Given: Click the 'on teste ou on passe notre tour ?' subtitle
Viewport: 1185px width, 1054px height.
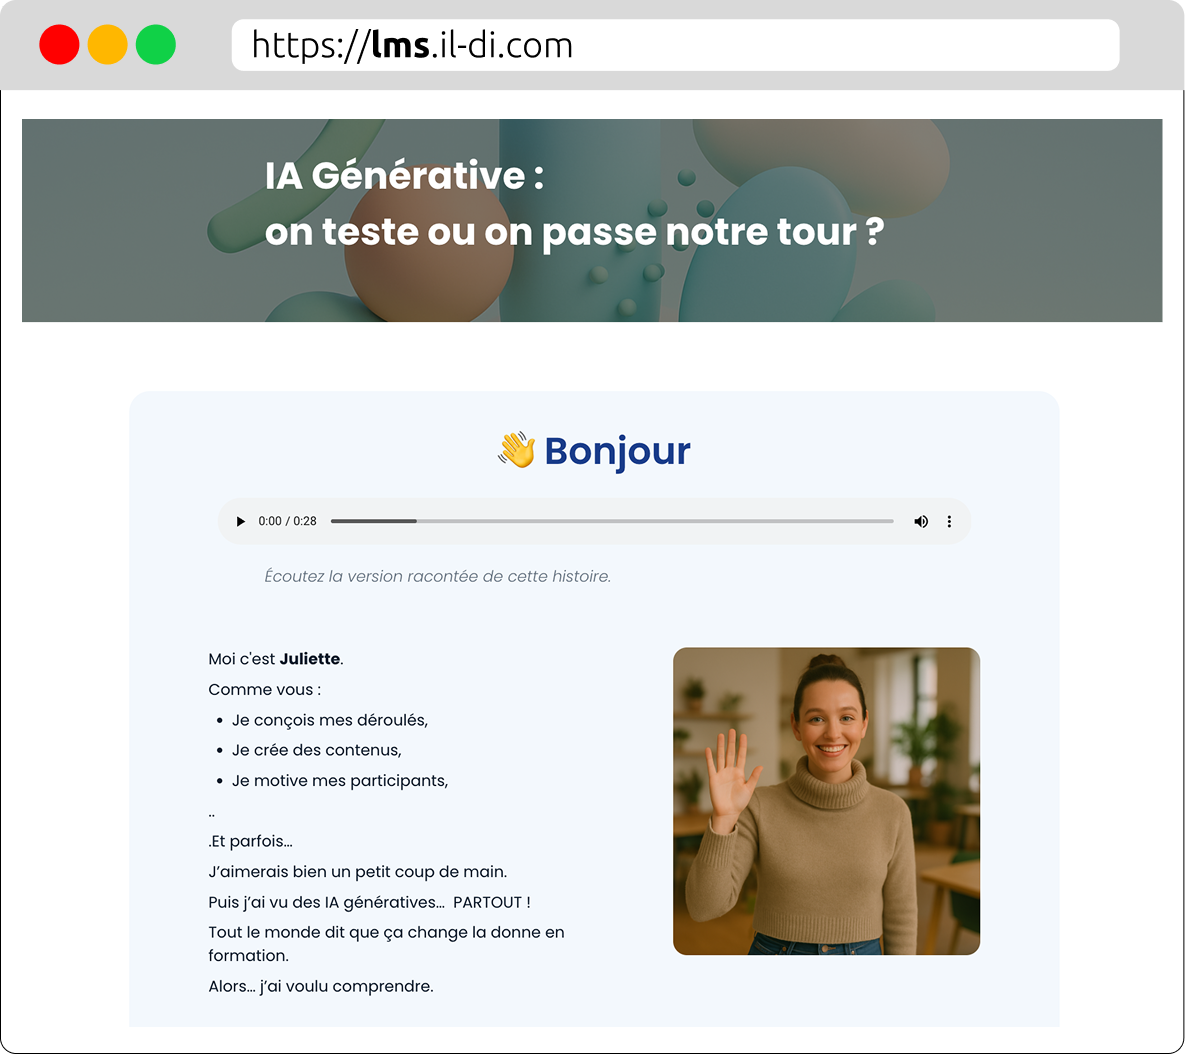Looking at the screenshot, I should [x=574, y=232].
